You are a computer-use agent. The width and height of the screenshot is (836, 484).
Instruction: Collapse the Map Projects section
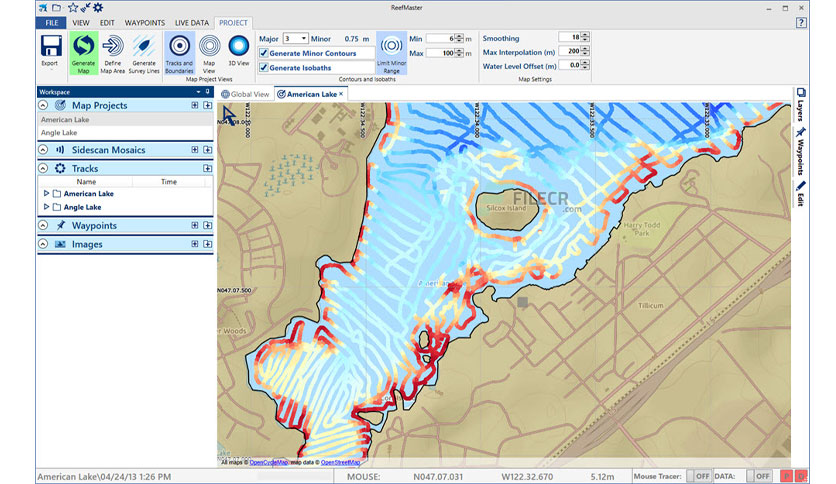[x=43, y=106]
